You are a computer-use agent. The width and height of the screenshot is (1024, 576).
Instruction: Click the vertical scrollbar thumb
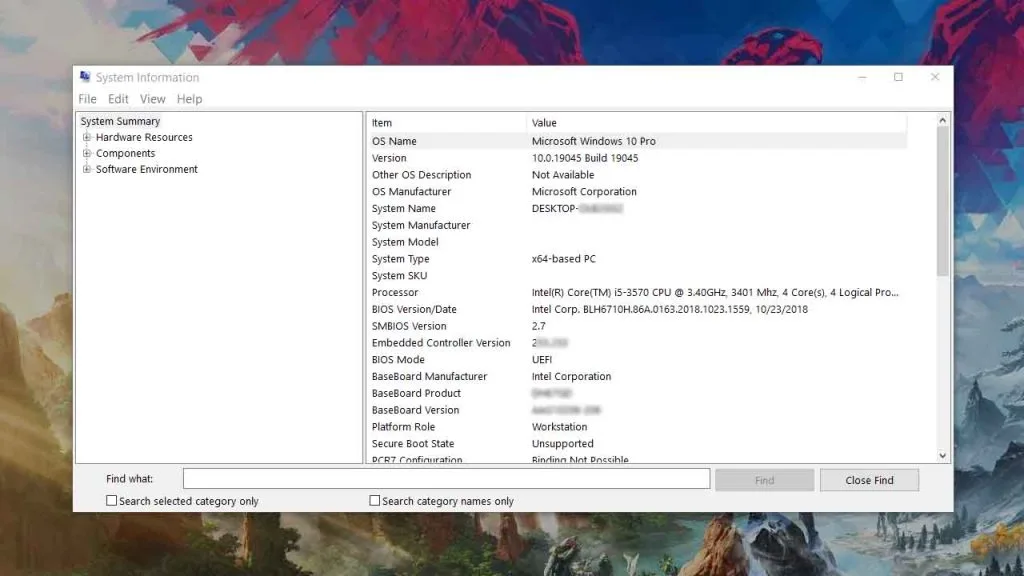[942, 200]
